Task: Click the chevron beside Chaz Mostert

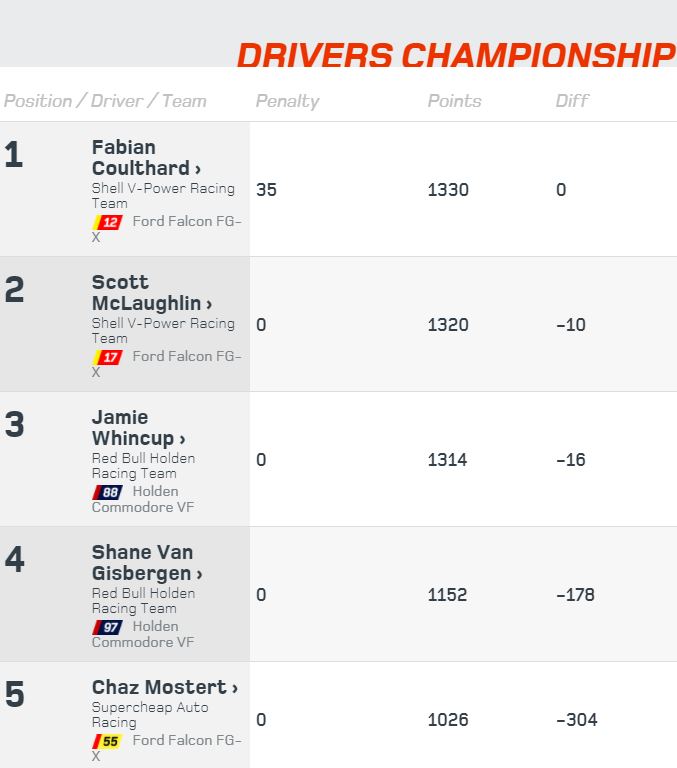Action: tap(235, 689)
